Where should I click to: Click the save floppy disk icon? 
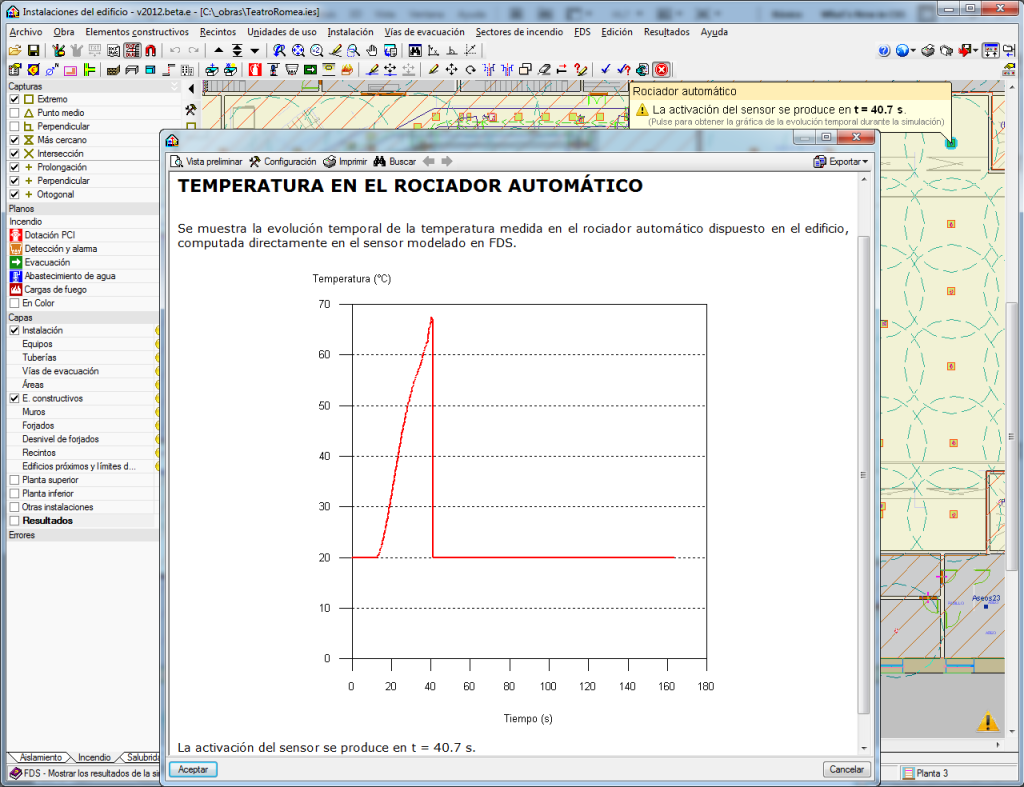click(33, 51)
